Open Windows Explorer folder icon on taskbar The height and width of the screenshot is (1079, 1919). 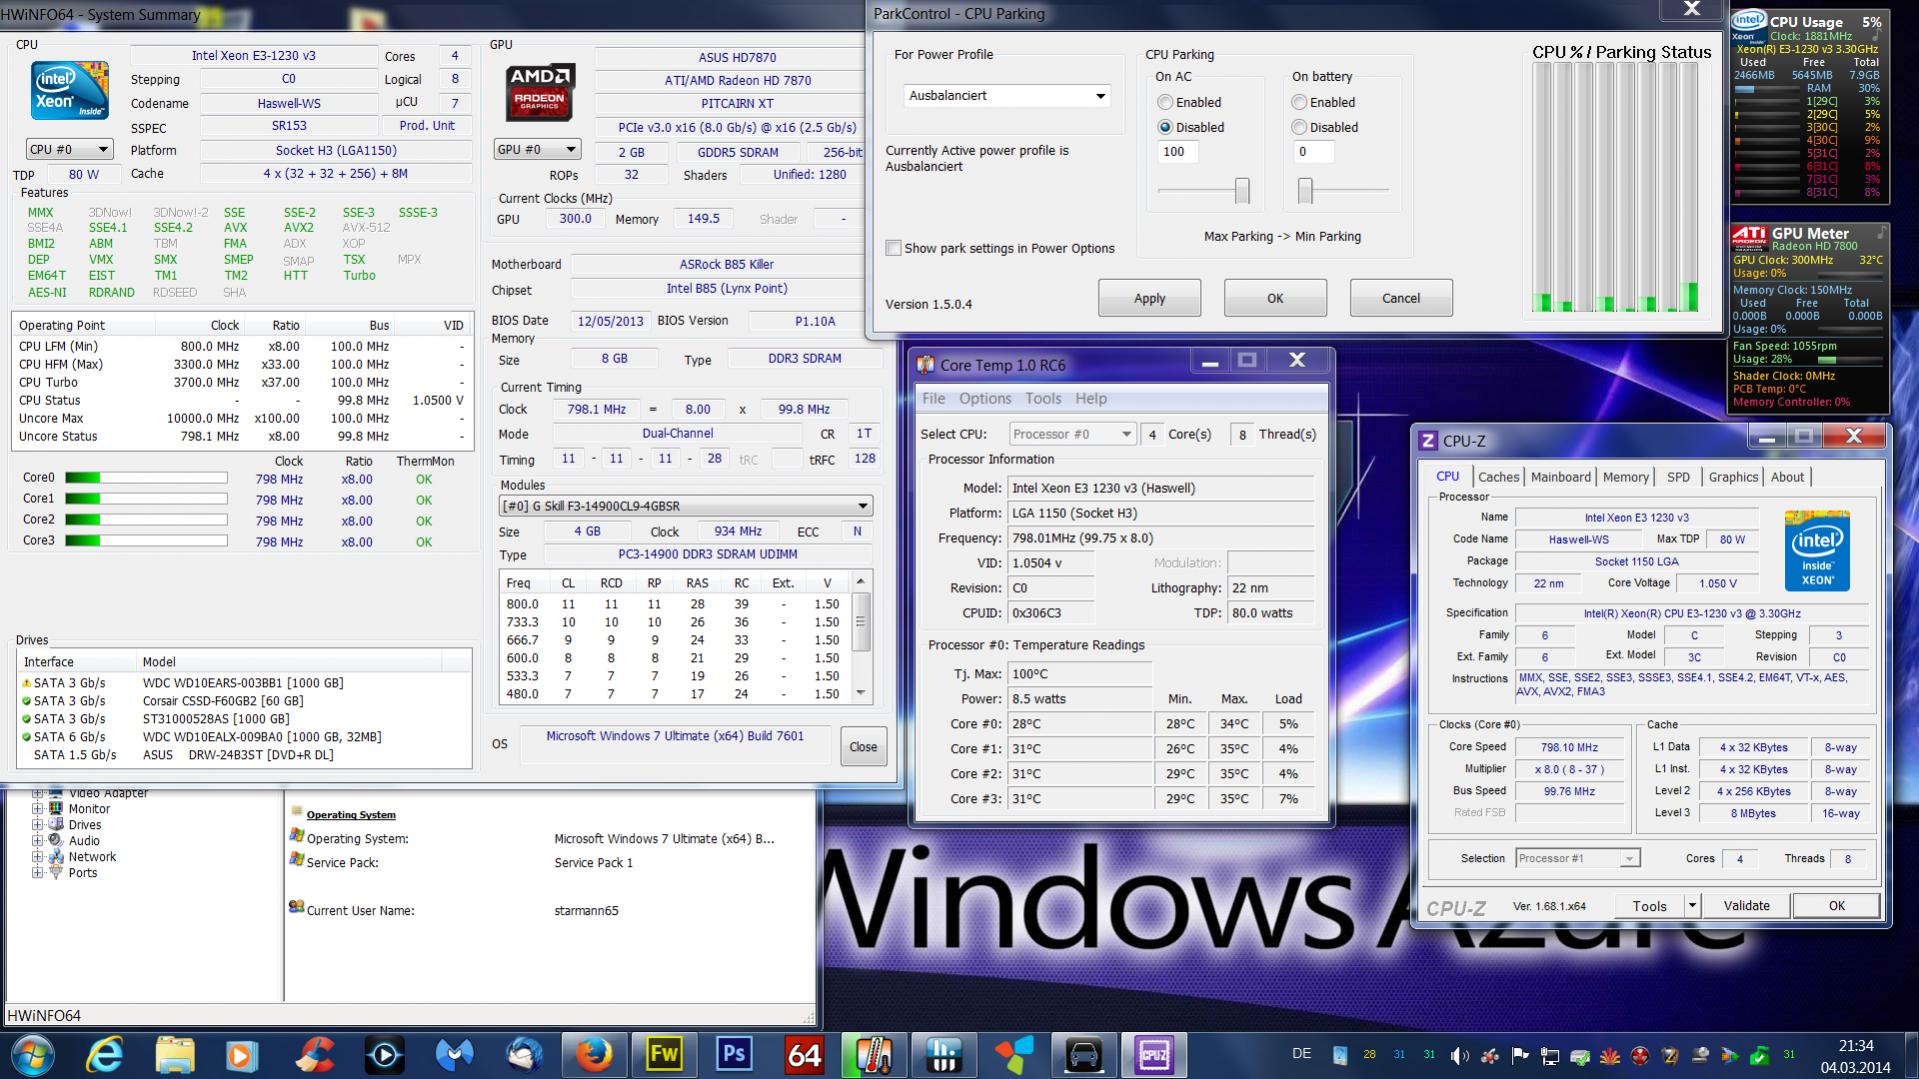(x=174, y=1055)
